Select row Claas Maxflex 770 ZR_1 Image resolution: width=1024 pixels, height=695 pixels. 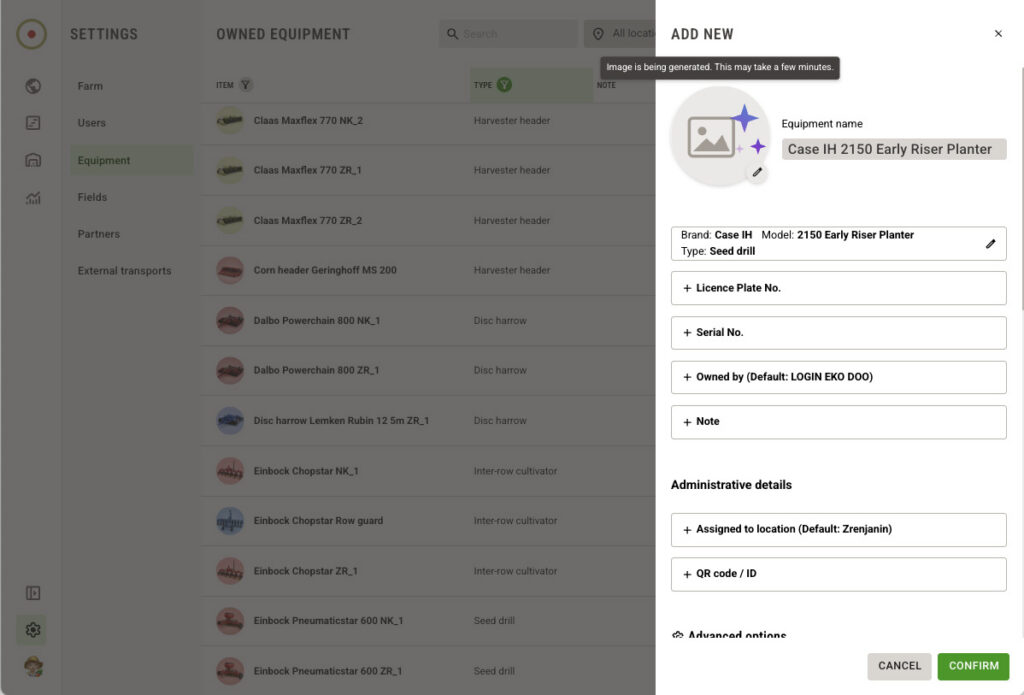428,170
